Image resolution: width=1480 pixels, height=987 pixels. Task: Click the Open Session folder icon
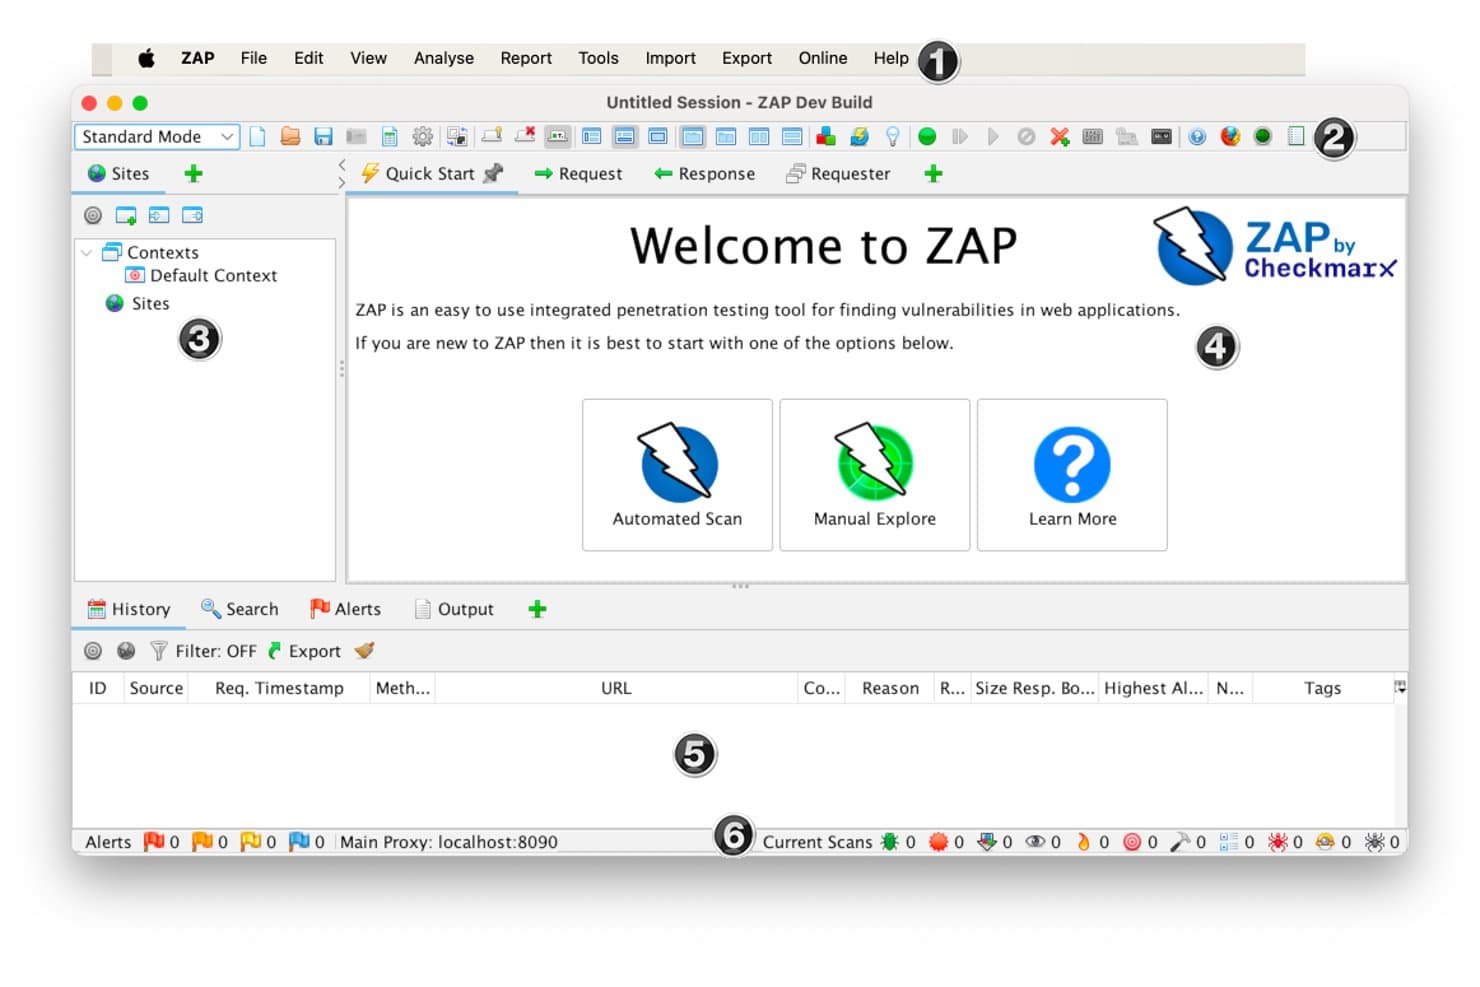pyautogui.click(x=290, y=137)
